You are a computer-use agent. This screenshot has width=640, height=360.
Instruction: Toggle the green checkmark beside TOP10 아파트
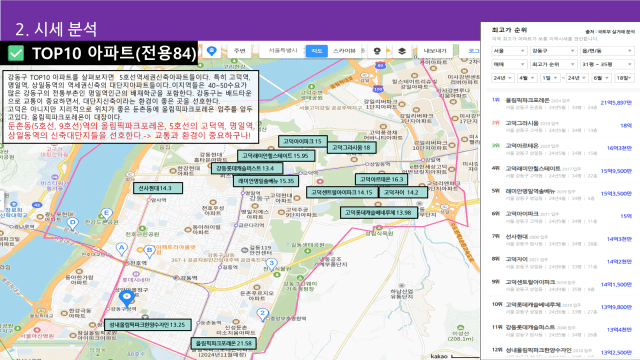pos(16,53)
